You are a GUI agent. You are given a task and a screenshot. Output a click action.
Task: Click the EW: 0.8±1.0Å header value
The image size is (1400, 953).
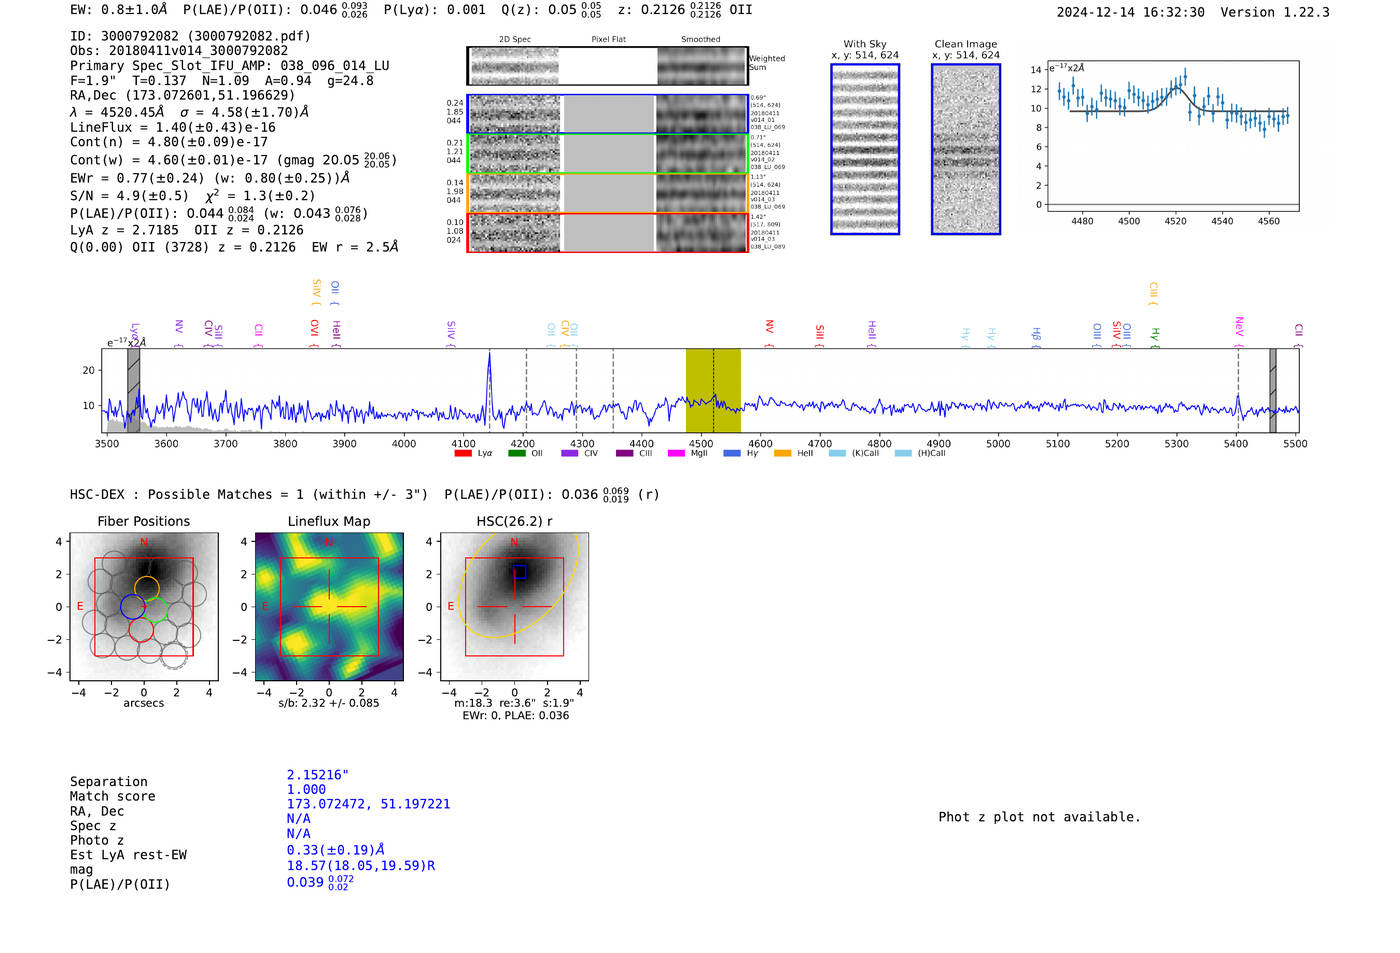point(119,10)
